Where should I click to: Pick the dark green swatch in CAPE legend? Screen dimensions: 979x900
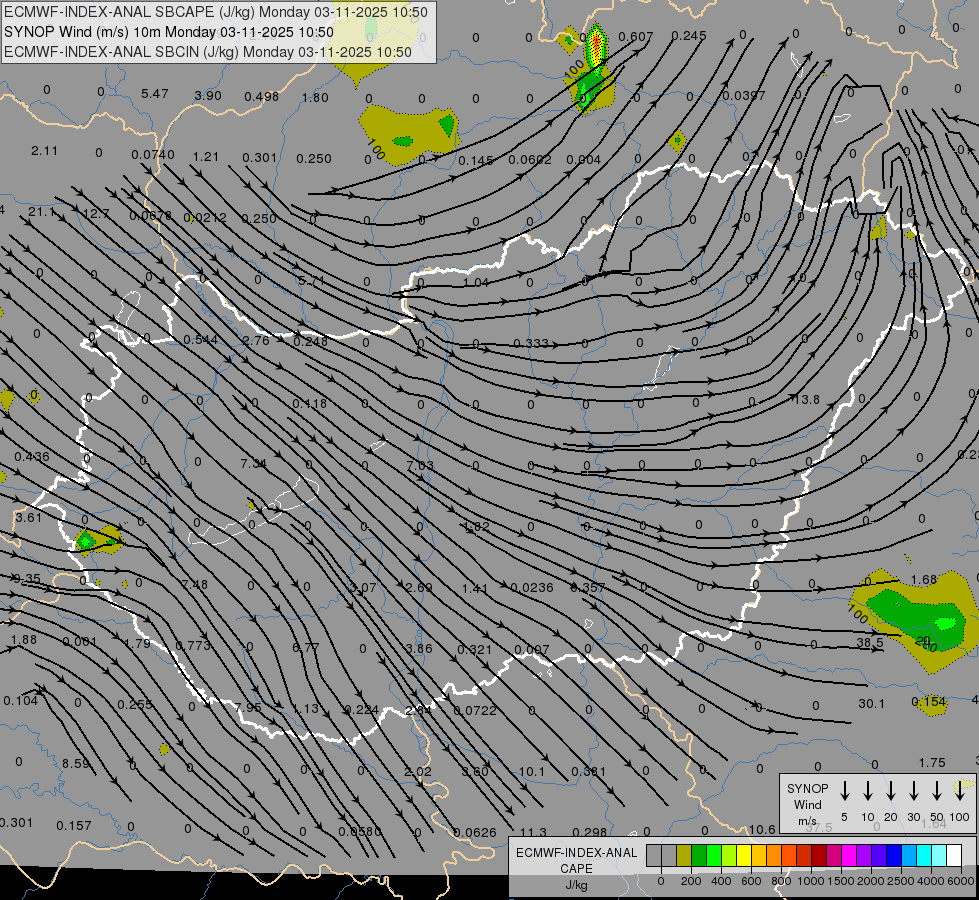[699, 856]
